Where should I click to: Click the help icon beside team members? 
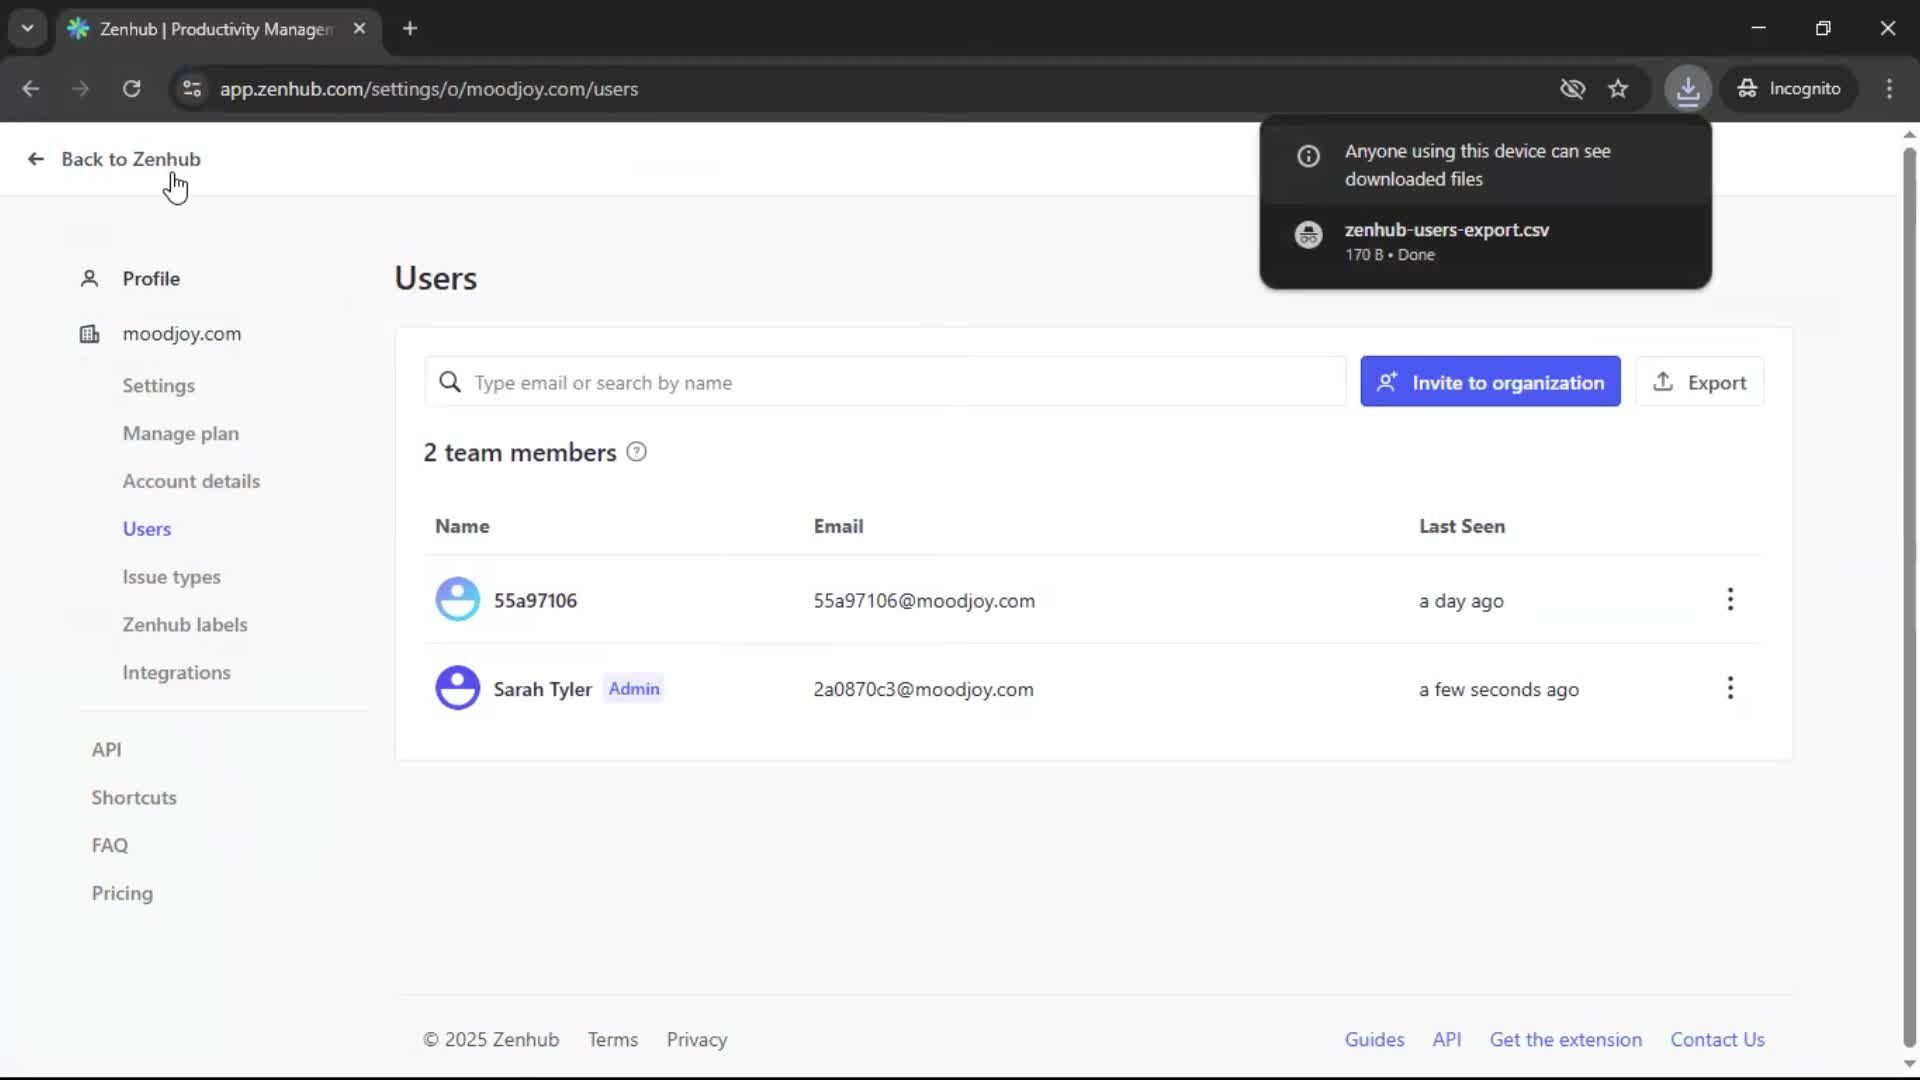tap(636, 452)
